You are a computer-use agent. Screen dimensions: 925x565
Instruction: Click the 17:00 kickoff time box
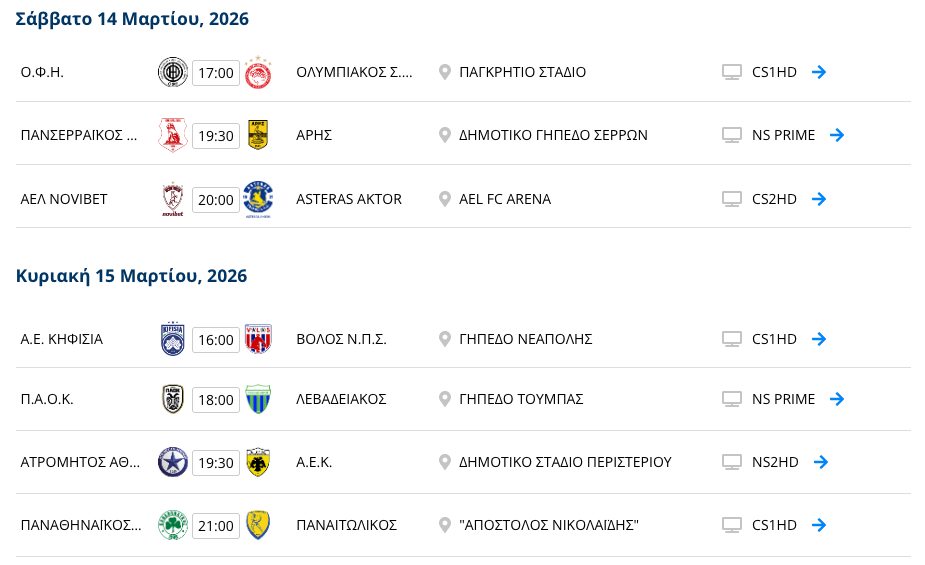(216, 73)
